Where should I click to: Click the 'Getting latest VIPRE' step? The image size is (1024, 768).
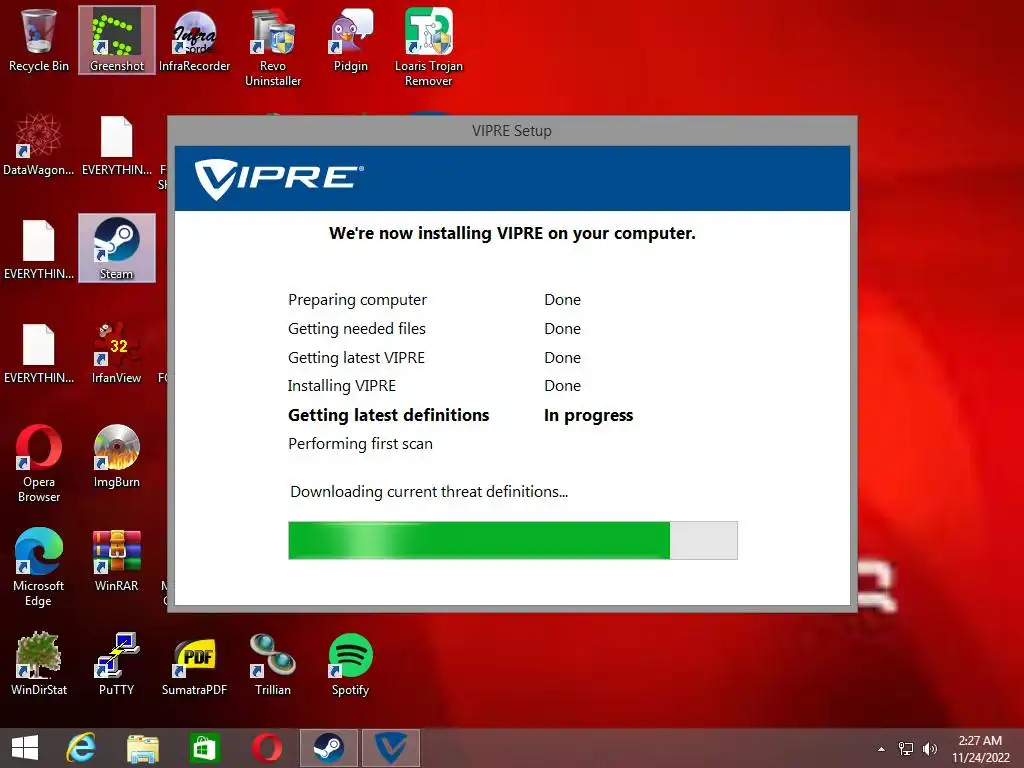(357, 358)
